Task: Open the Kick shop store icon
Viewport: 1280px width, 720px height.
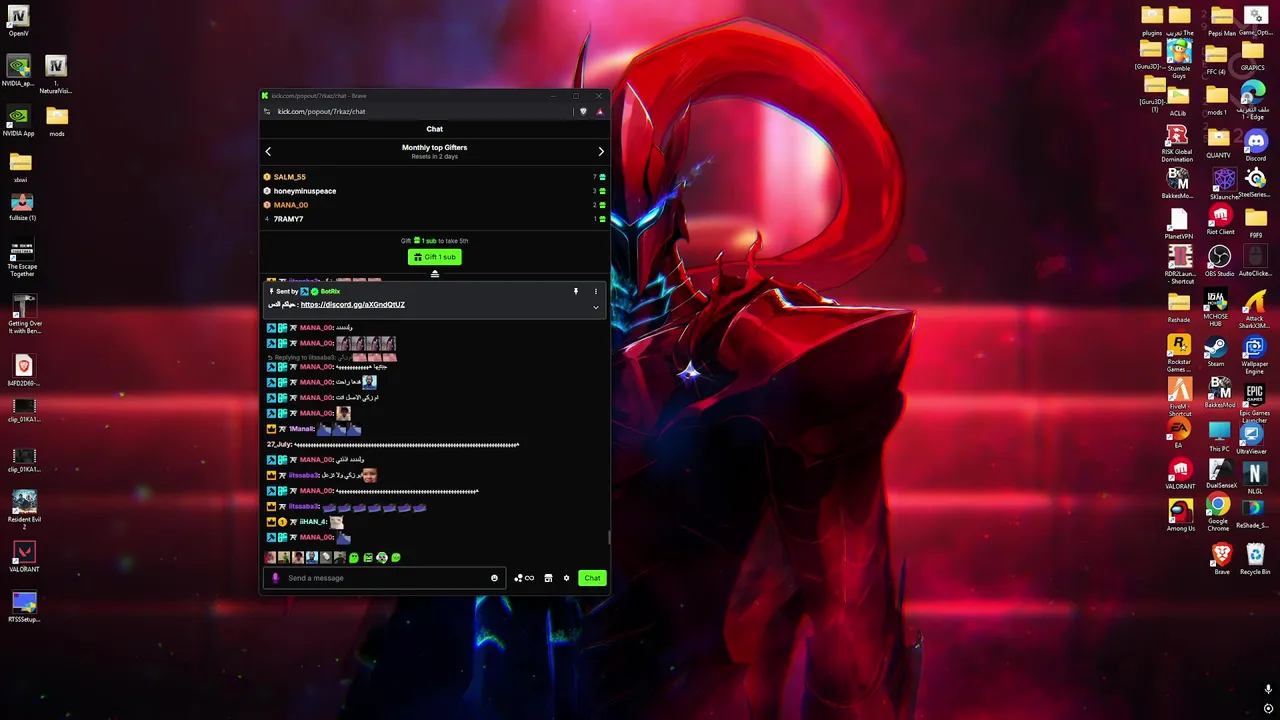Action: 548,578
